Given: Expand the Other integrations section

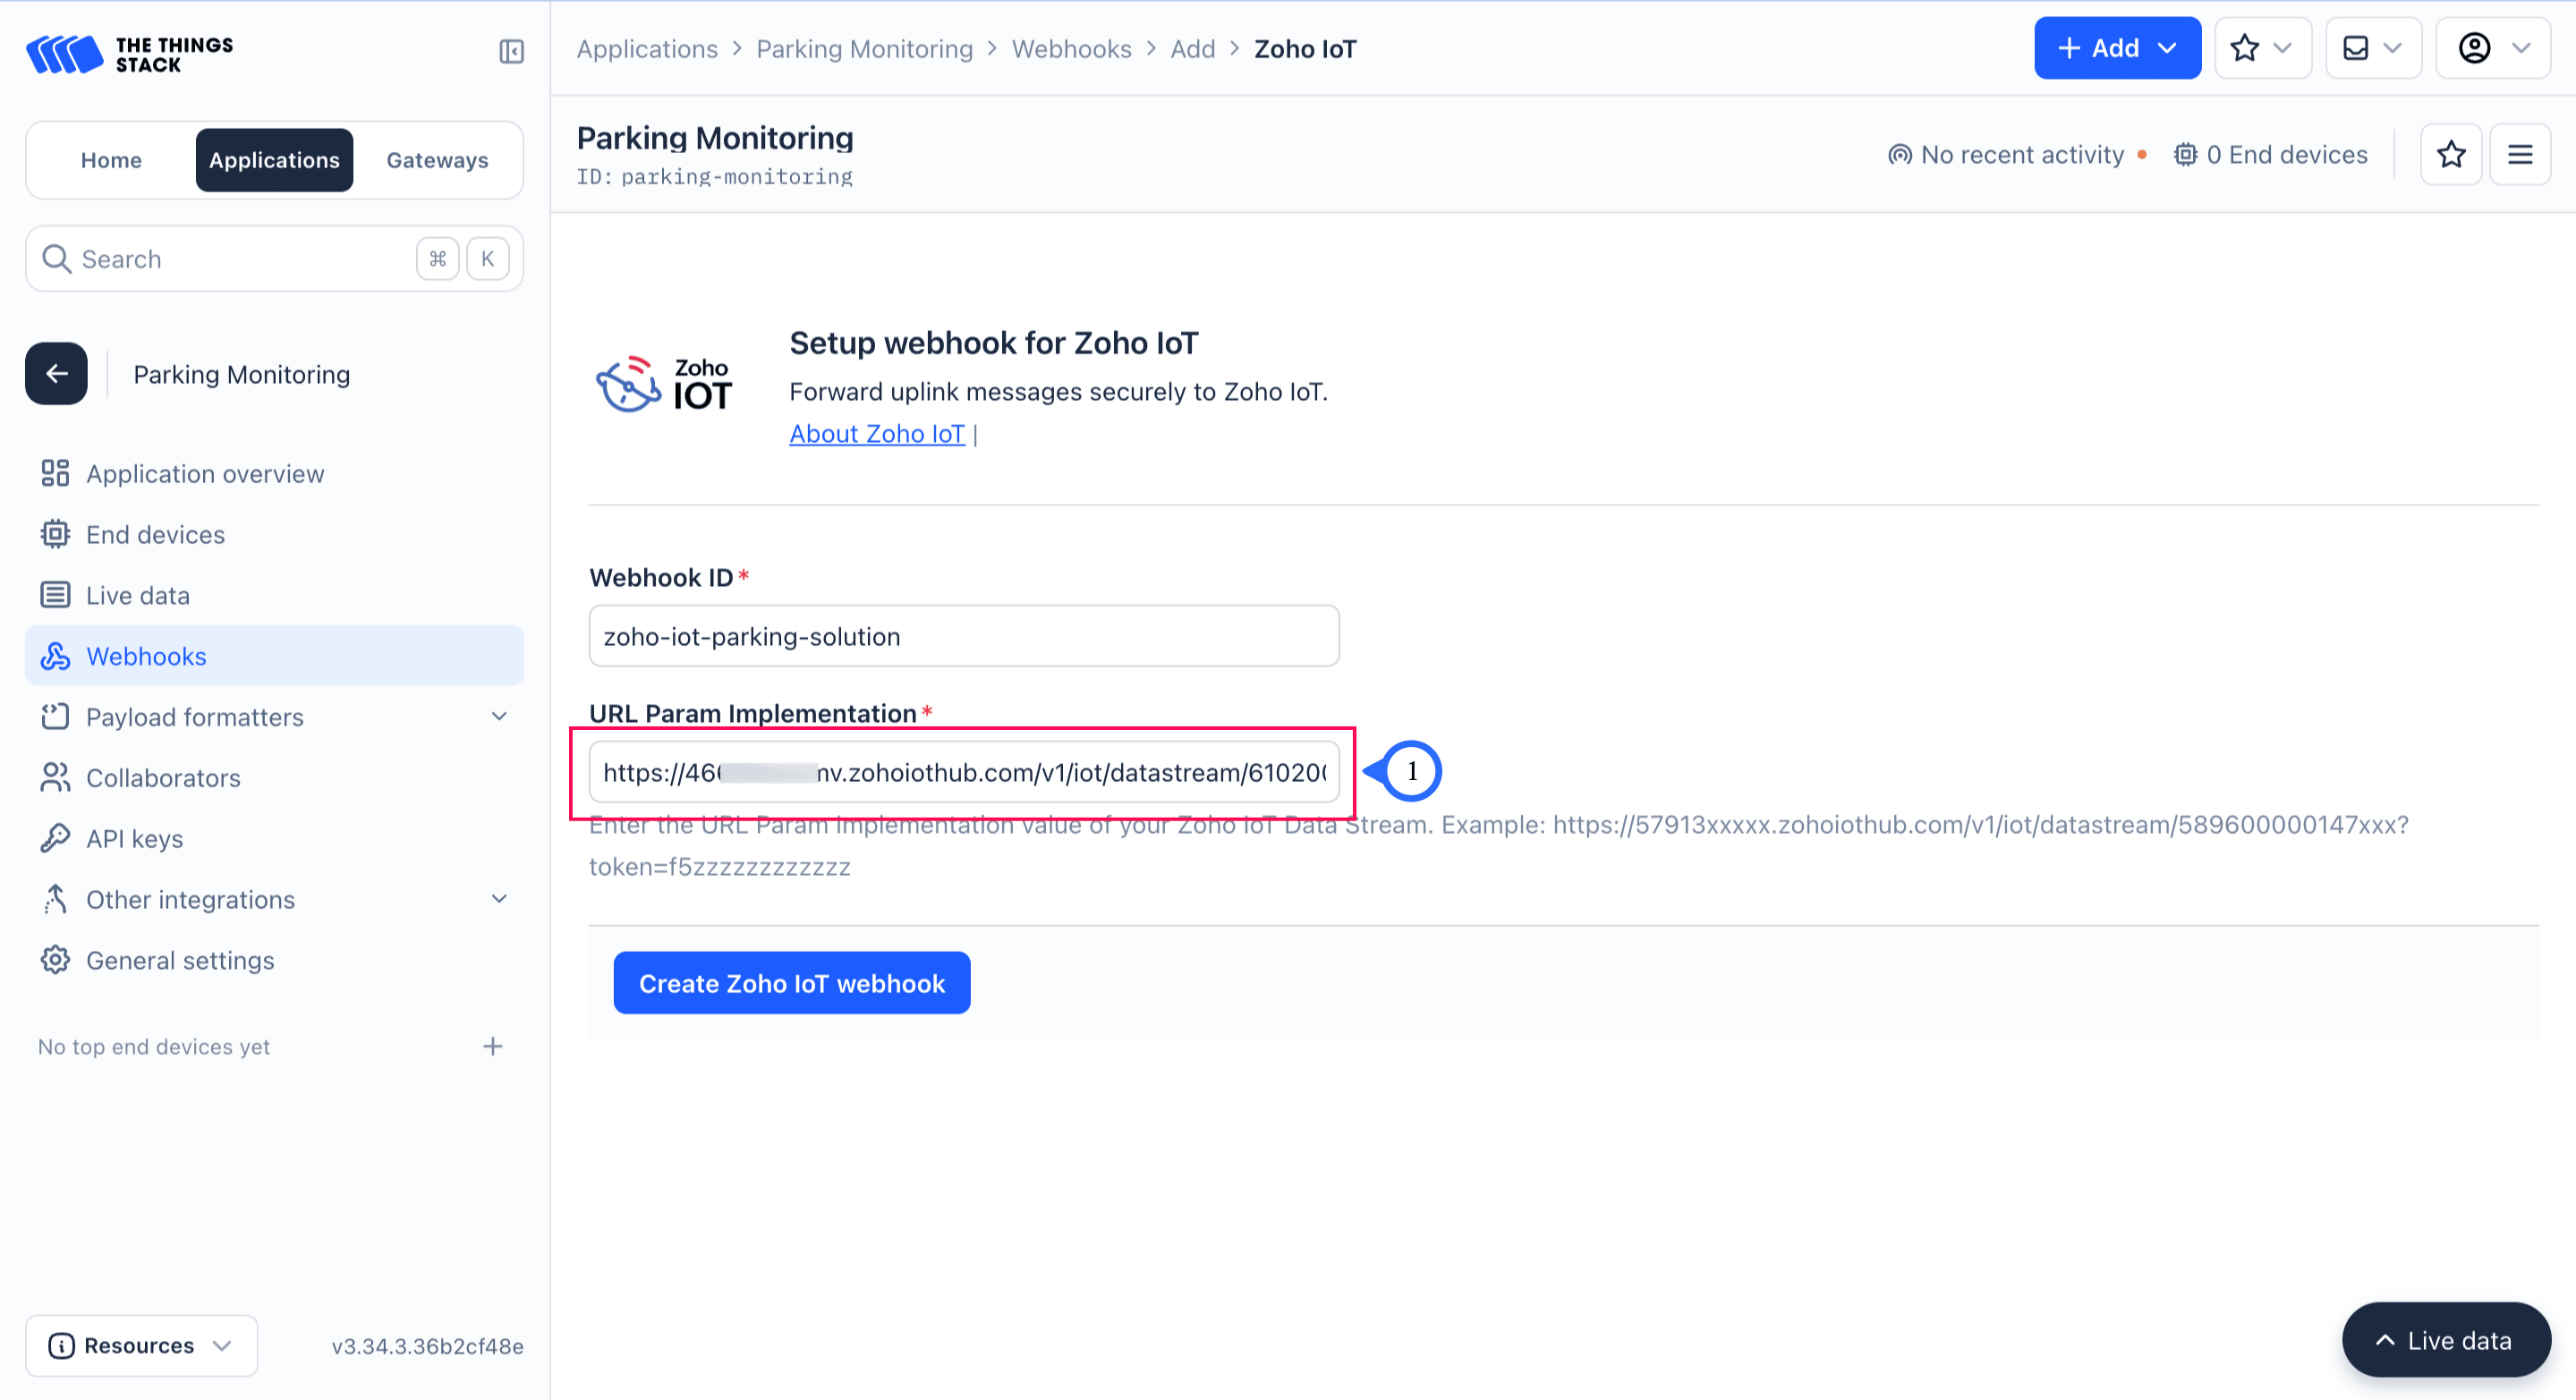Looking at the screenshot, I should click(x=499, y=898).
